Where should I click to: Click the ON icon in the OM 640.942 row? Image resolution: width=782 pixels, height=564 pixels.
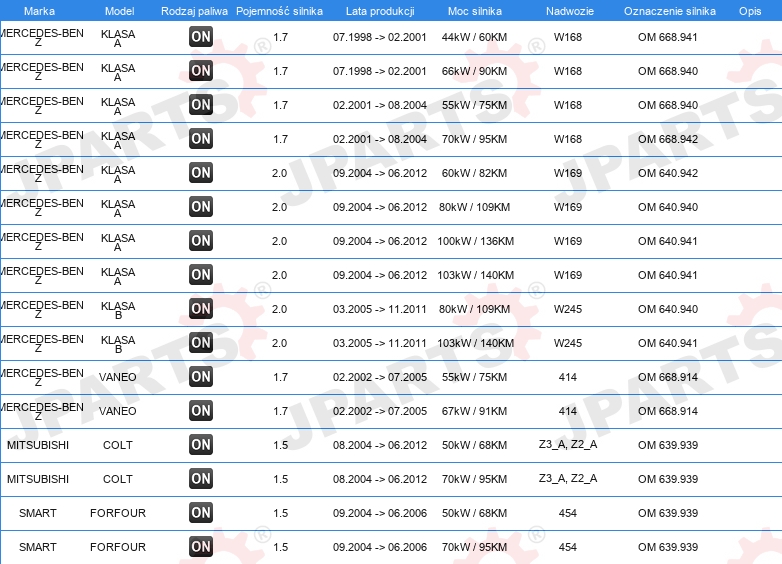click(x=201, y=173)
